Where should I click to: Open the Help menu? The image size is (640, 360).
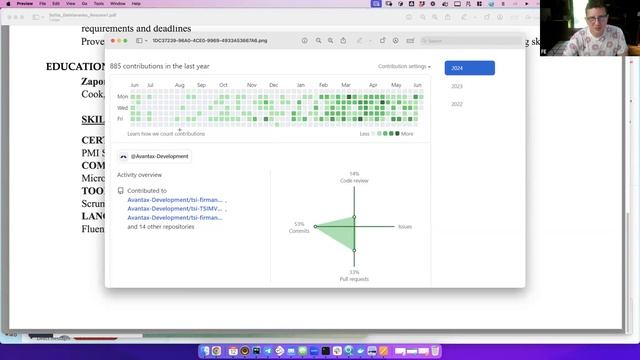136,4
